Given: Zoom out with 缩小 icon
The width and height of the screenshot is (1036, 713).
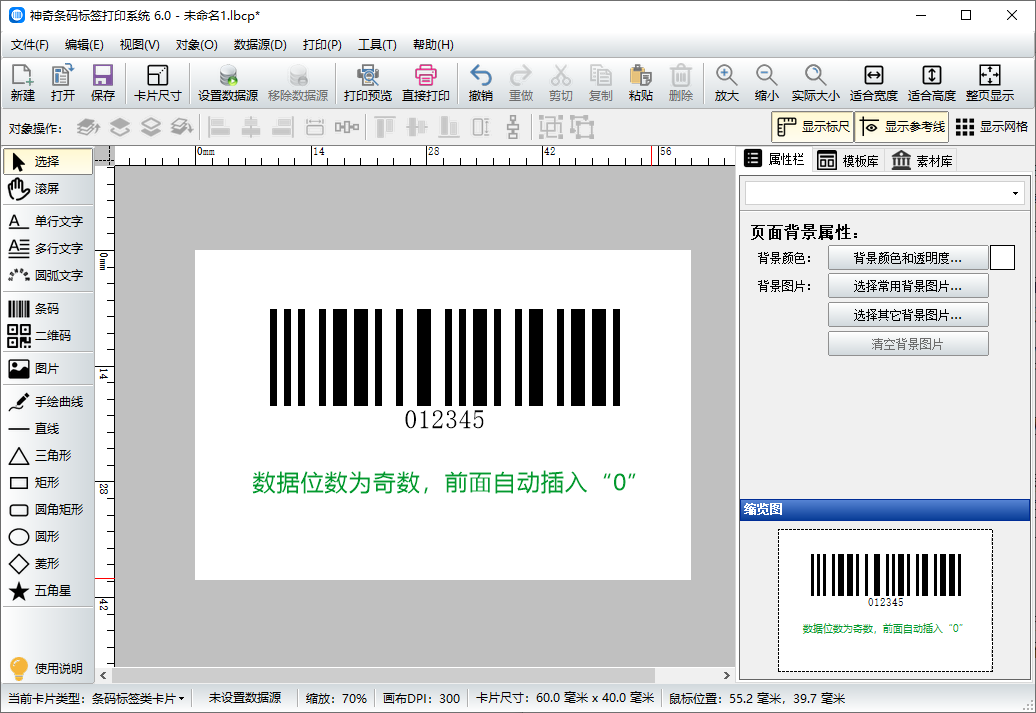Looking at the screenshot, I should [x=766, y=83].
